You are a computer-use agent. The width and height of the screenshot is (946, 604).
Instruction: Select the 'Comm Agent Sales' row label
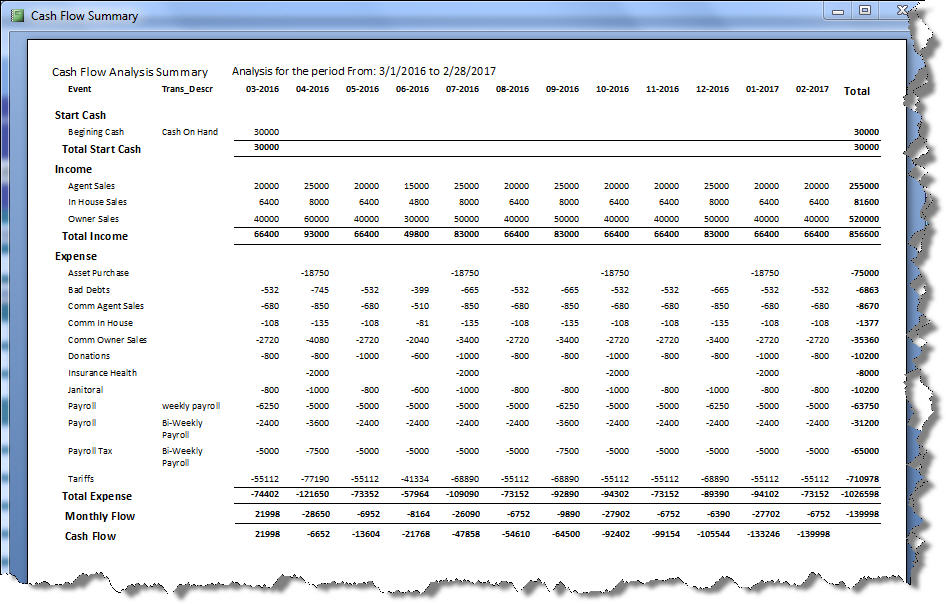(x=106, y=306)
